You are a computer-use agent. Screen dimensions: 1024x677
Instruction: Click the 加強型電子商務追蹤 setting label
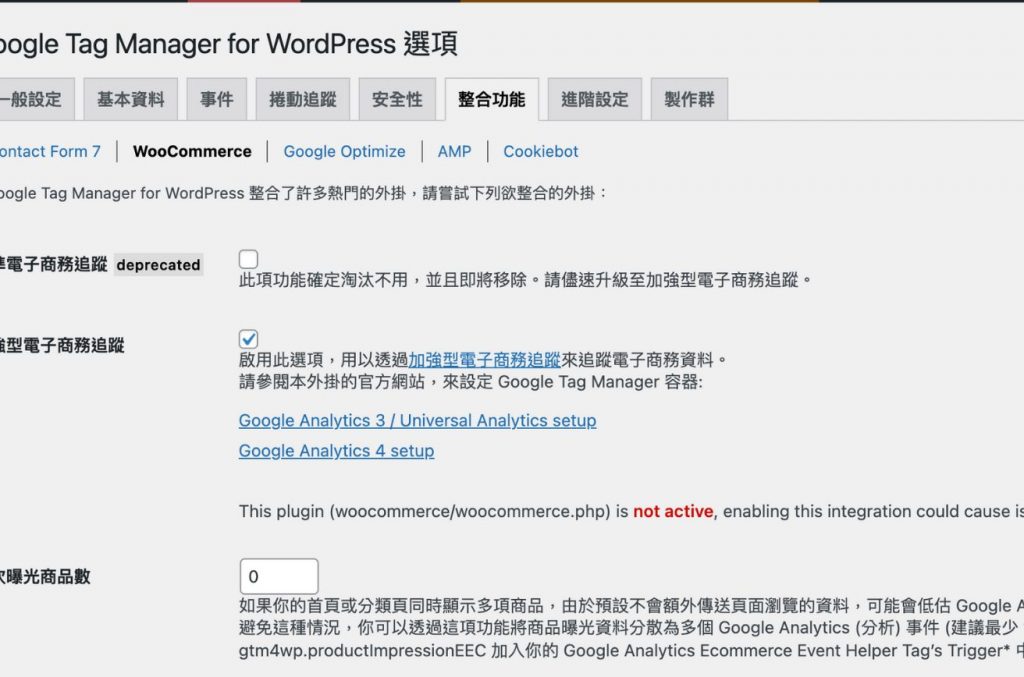point(62,345)
